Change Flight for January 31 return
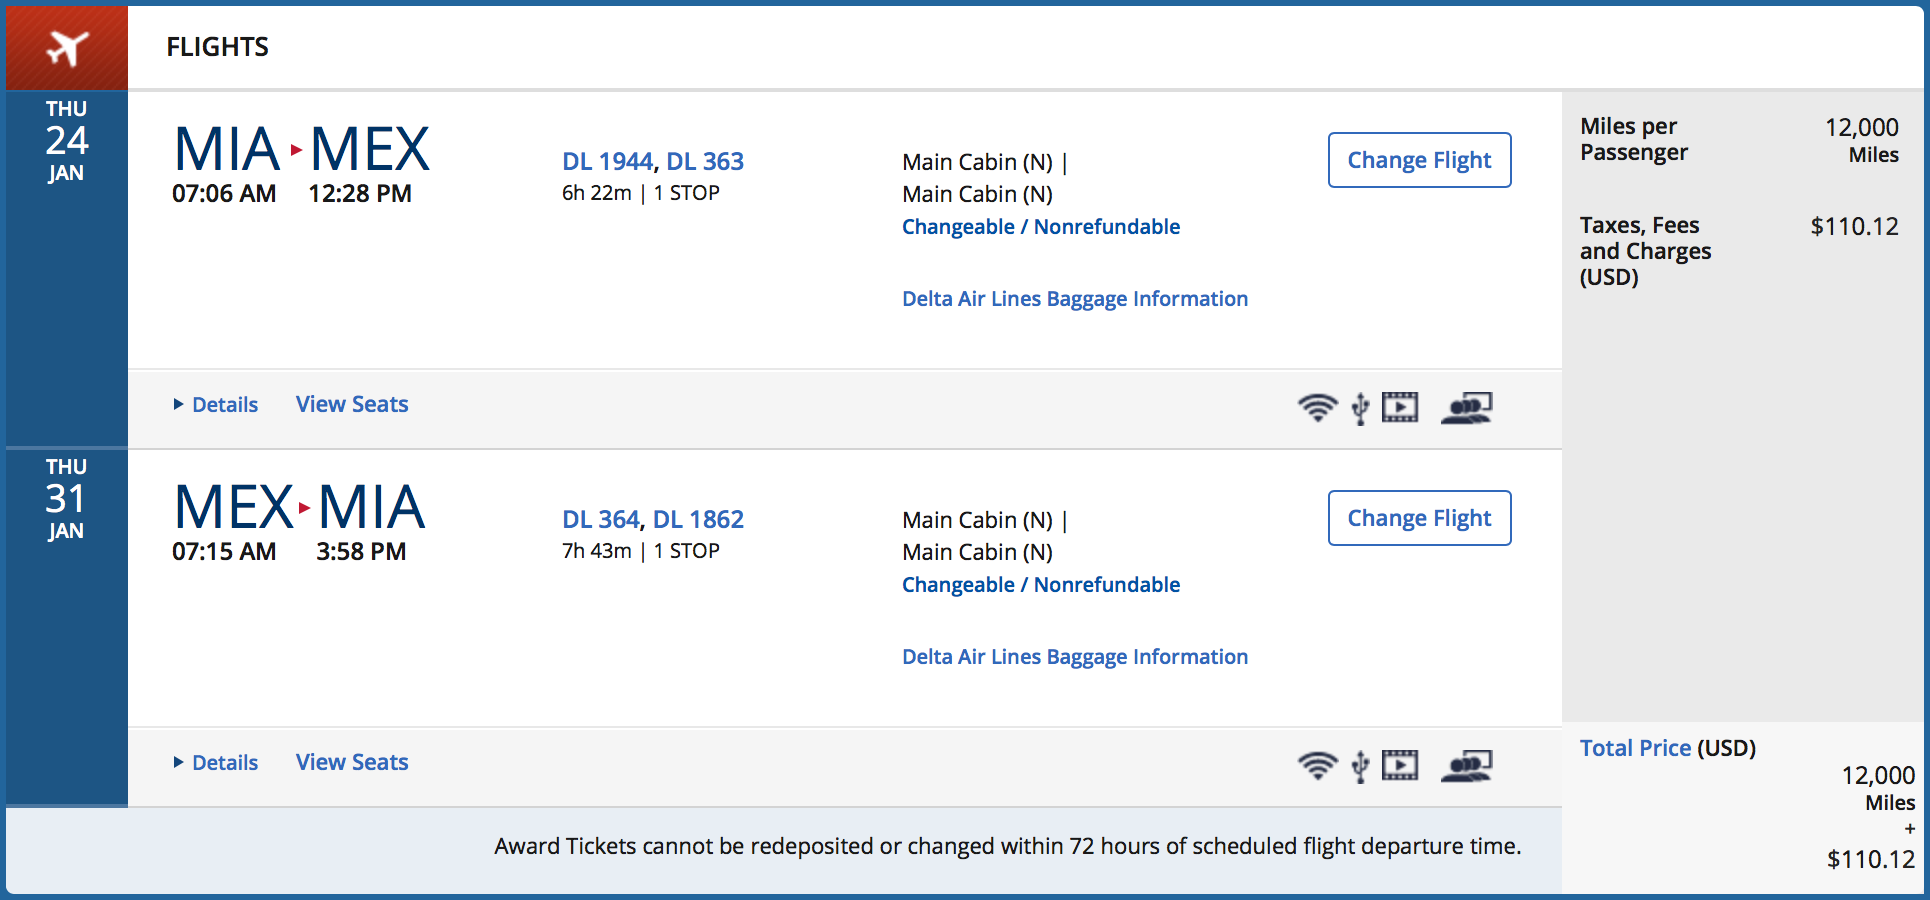The width and height of the screenshot is (1930, 900). 1419,518
